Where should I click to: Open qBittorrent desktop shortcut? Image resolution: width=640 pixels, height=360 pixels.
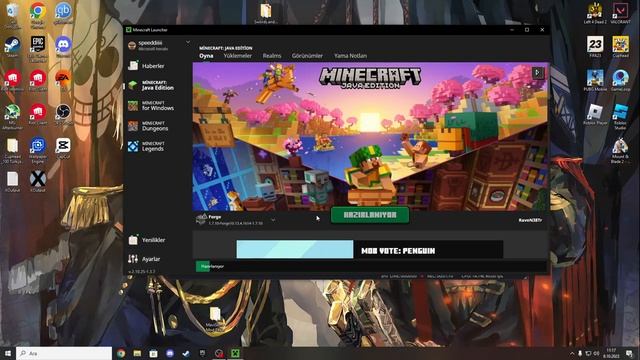click(63, 13)
